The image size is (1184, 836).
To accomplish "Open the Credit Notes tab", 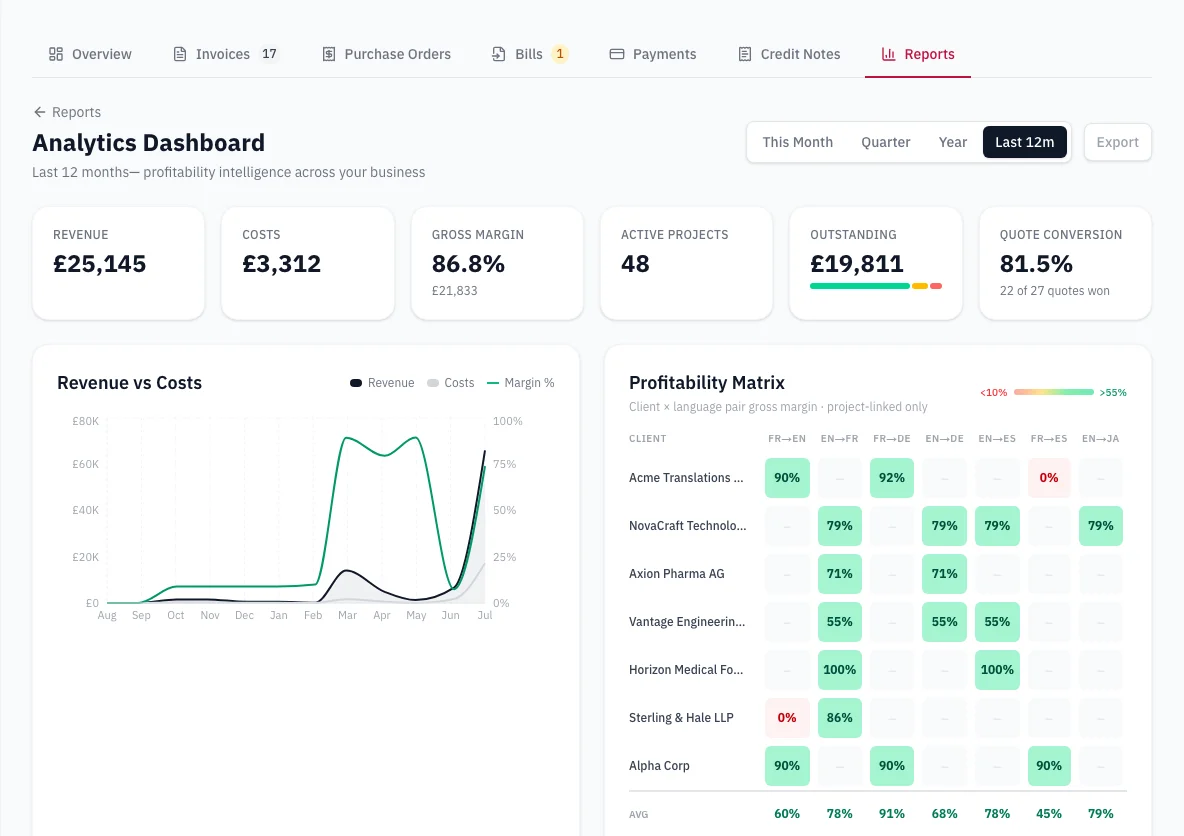I will pyautogui.click(x=789, y=54).
